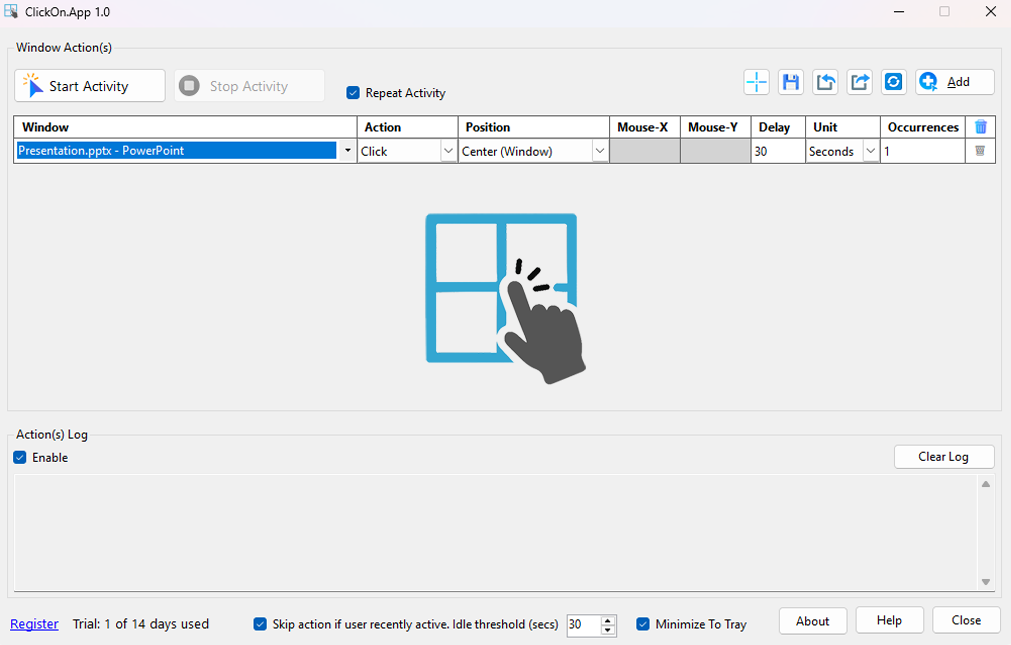This screenshot has height=645, width=1011.
Task: Click the Position column header
Action: (x=534, y=127)
